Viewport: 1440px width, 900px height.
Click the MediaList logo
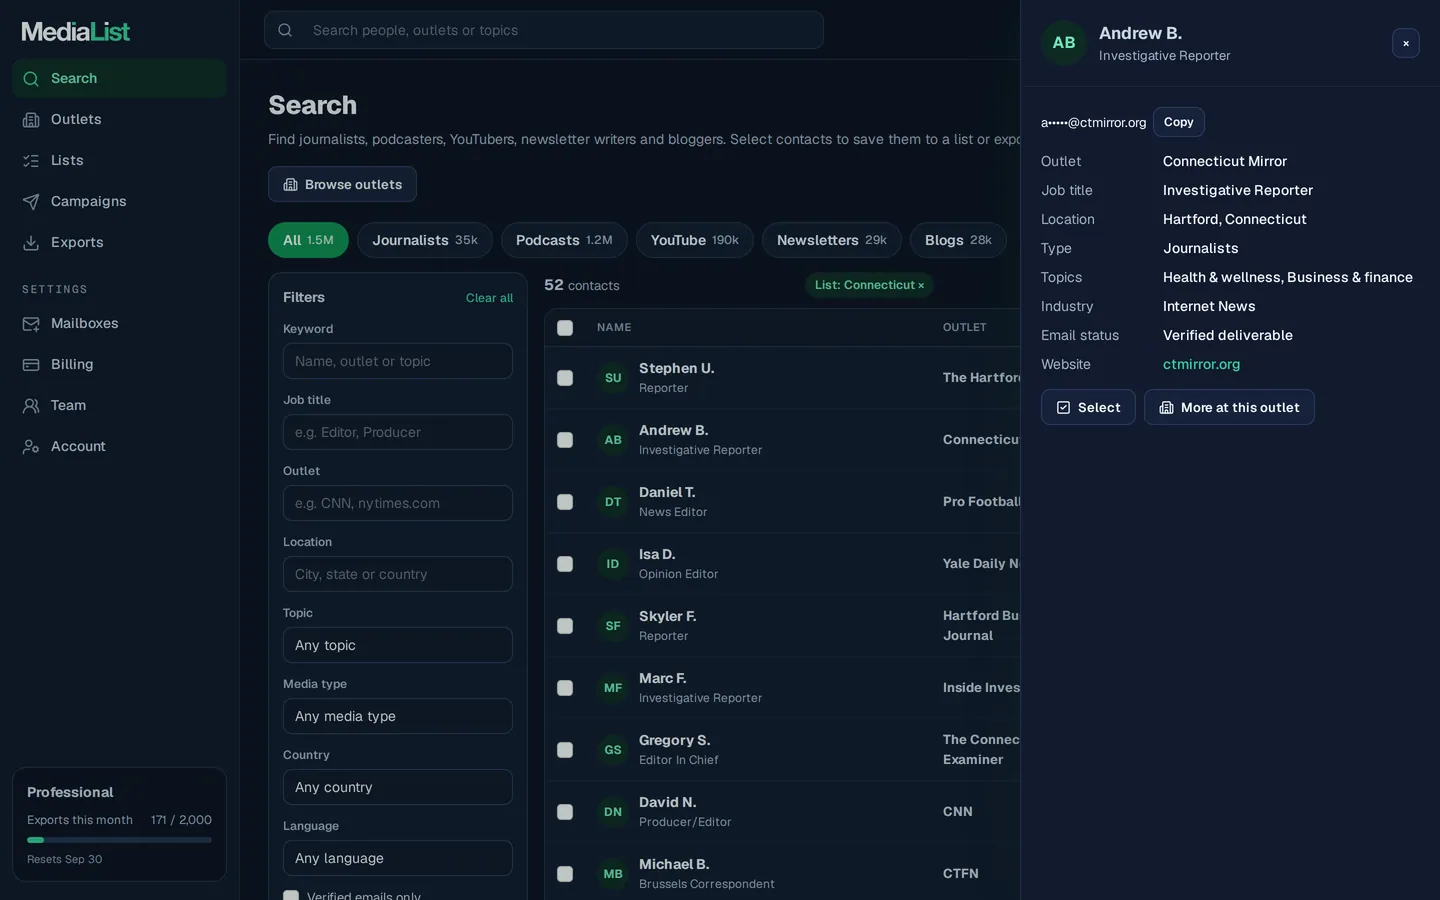pos(76,31)
